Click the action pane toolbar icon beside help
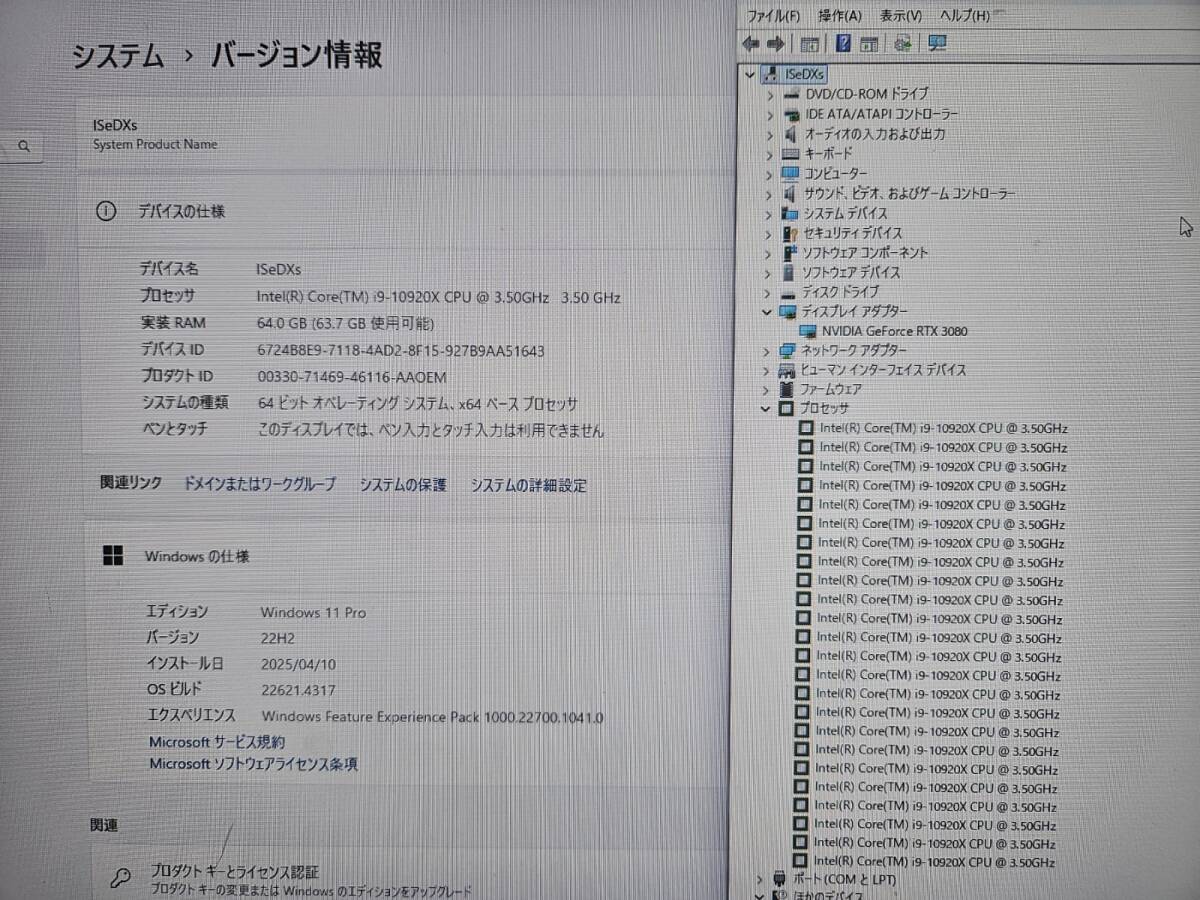1200x900 pixels. point(869,44)
